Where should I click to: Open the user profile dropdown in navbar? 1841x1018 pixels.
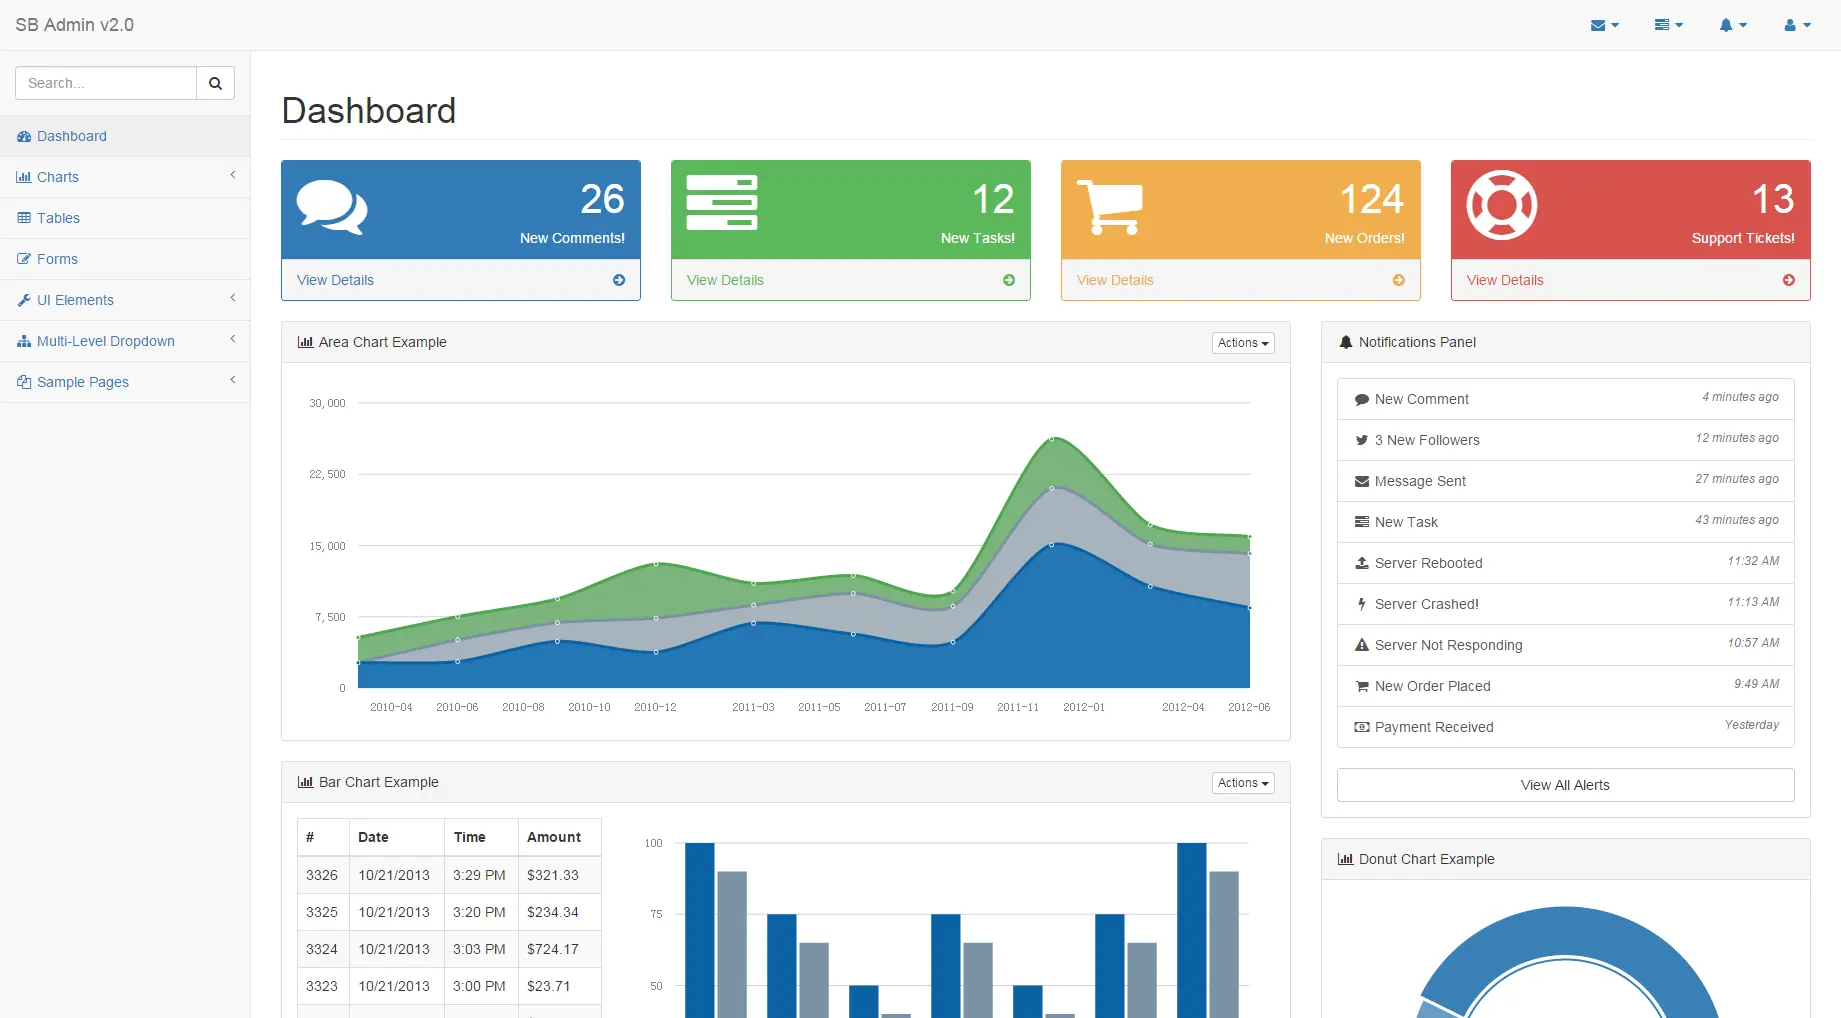(x=1797, y=25)
